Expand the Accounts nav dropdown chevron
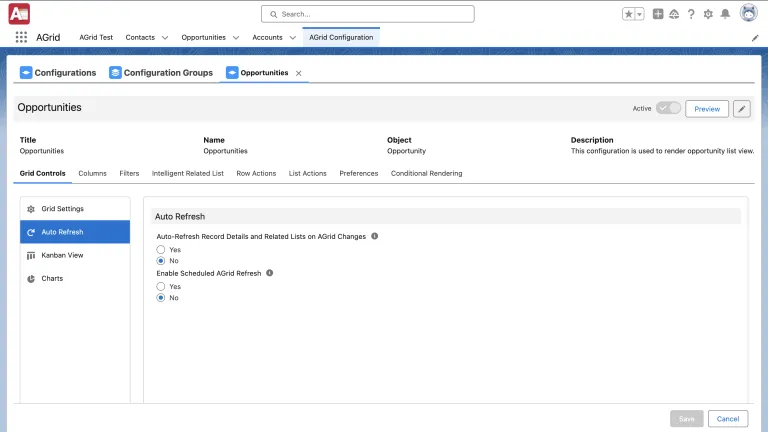 (x=293, y=38)
